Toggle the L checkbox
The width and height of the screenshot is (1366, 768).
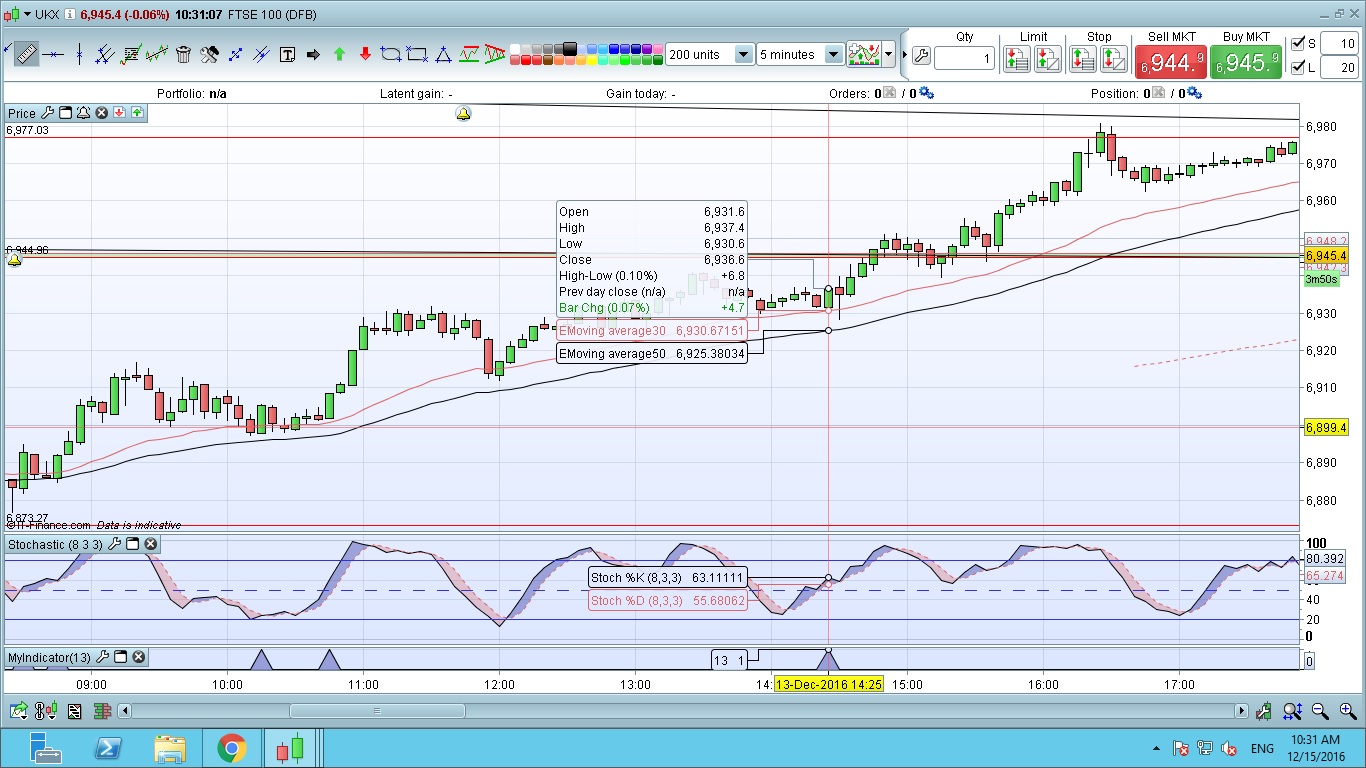point(1298,67)
